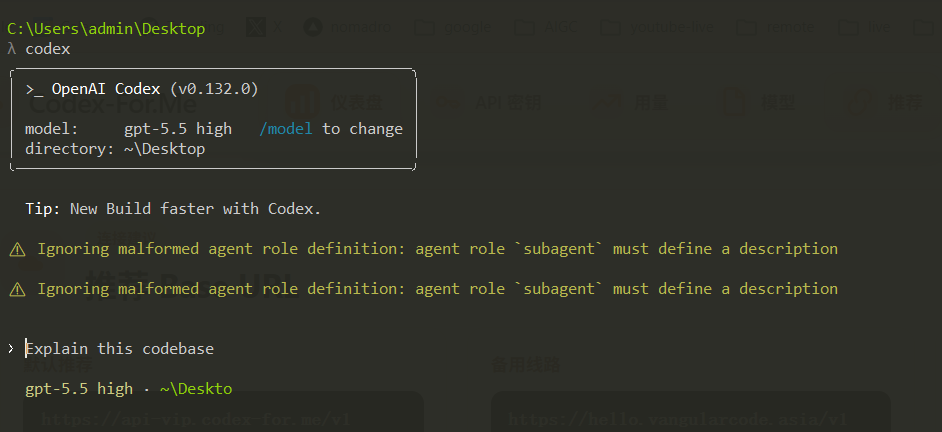Click the 备用线路 heading in background page
This screenshot has height=432, width=942.
[525, 364]
